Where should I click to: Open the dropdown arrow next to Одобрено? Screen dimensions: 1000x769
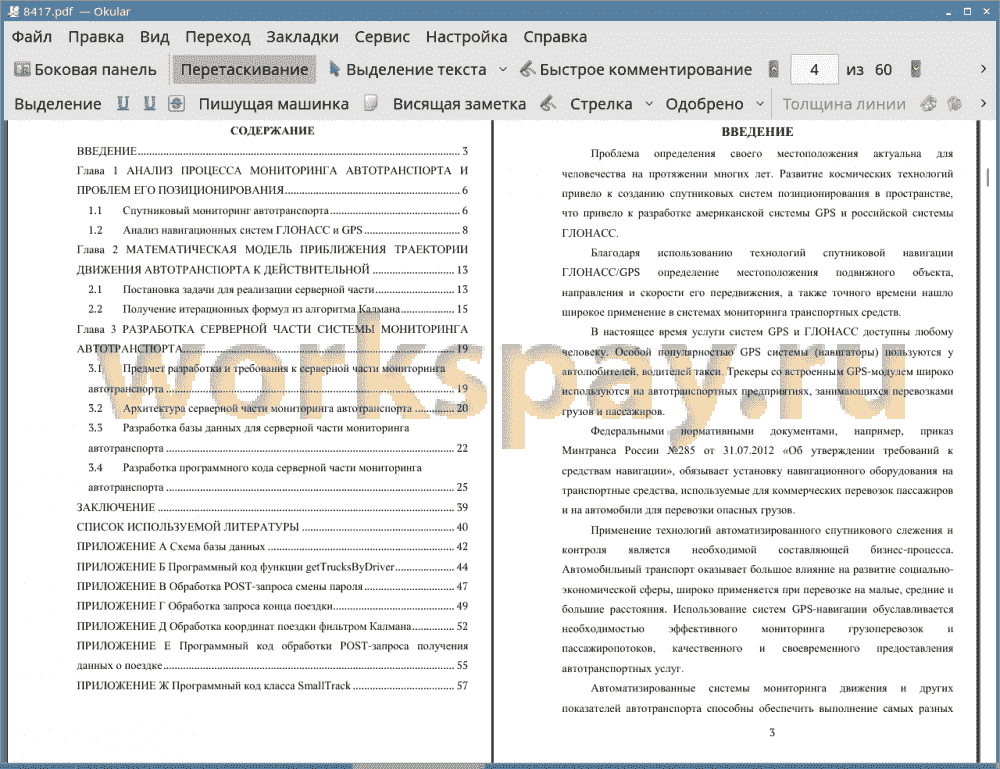pos(760,104)
